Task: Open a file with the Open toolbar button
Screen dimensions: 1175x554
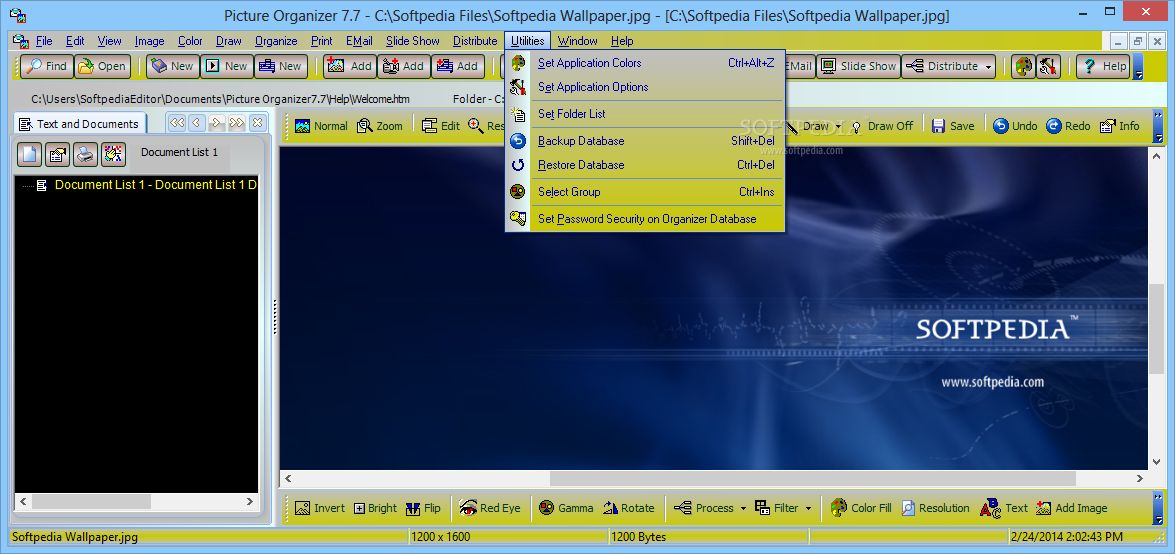Action: [102, 66]
